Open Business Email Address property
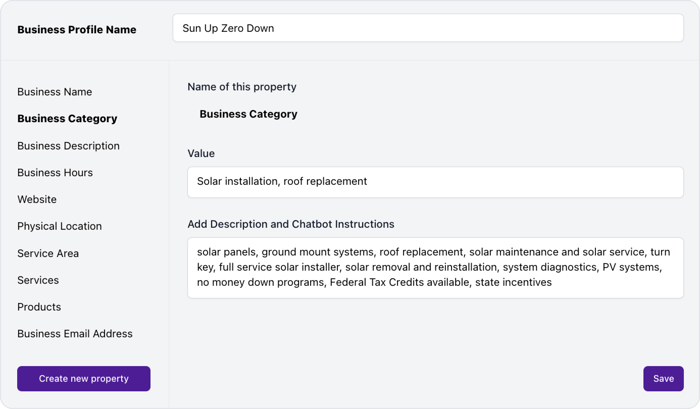Screen dimensions: 700x409 pos(75,334)
